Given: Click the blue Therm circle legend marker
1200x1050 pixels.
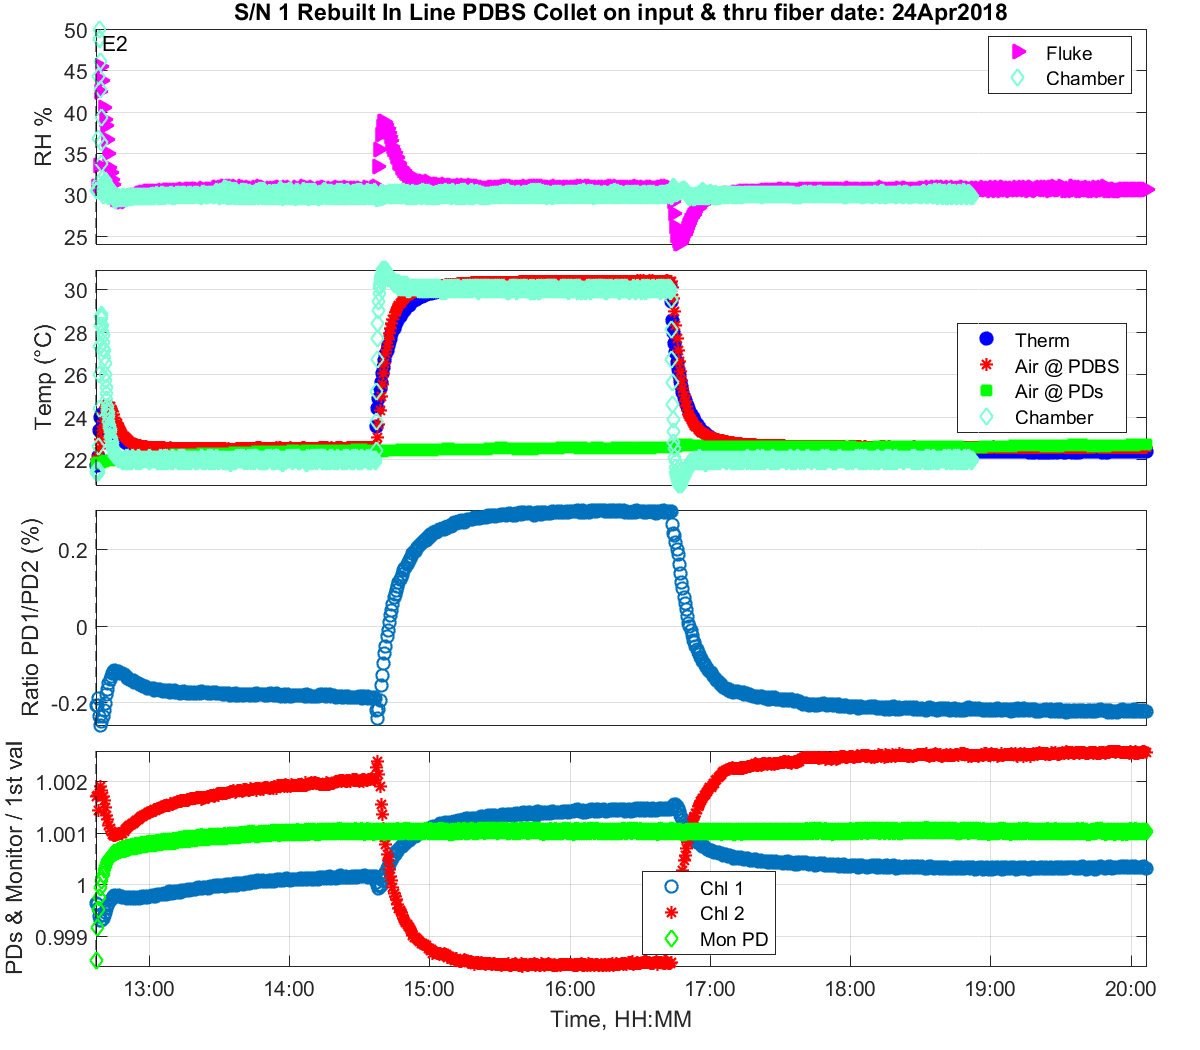Looking at the screenshot, I should 987,340.
